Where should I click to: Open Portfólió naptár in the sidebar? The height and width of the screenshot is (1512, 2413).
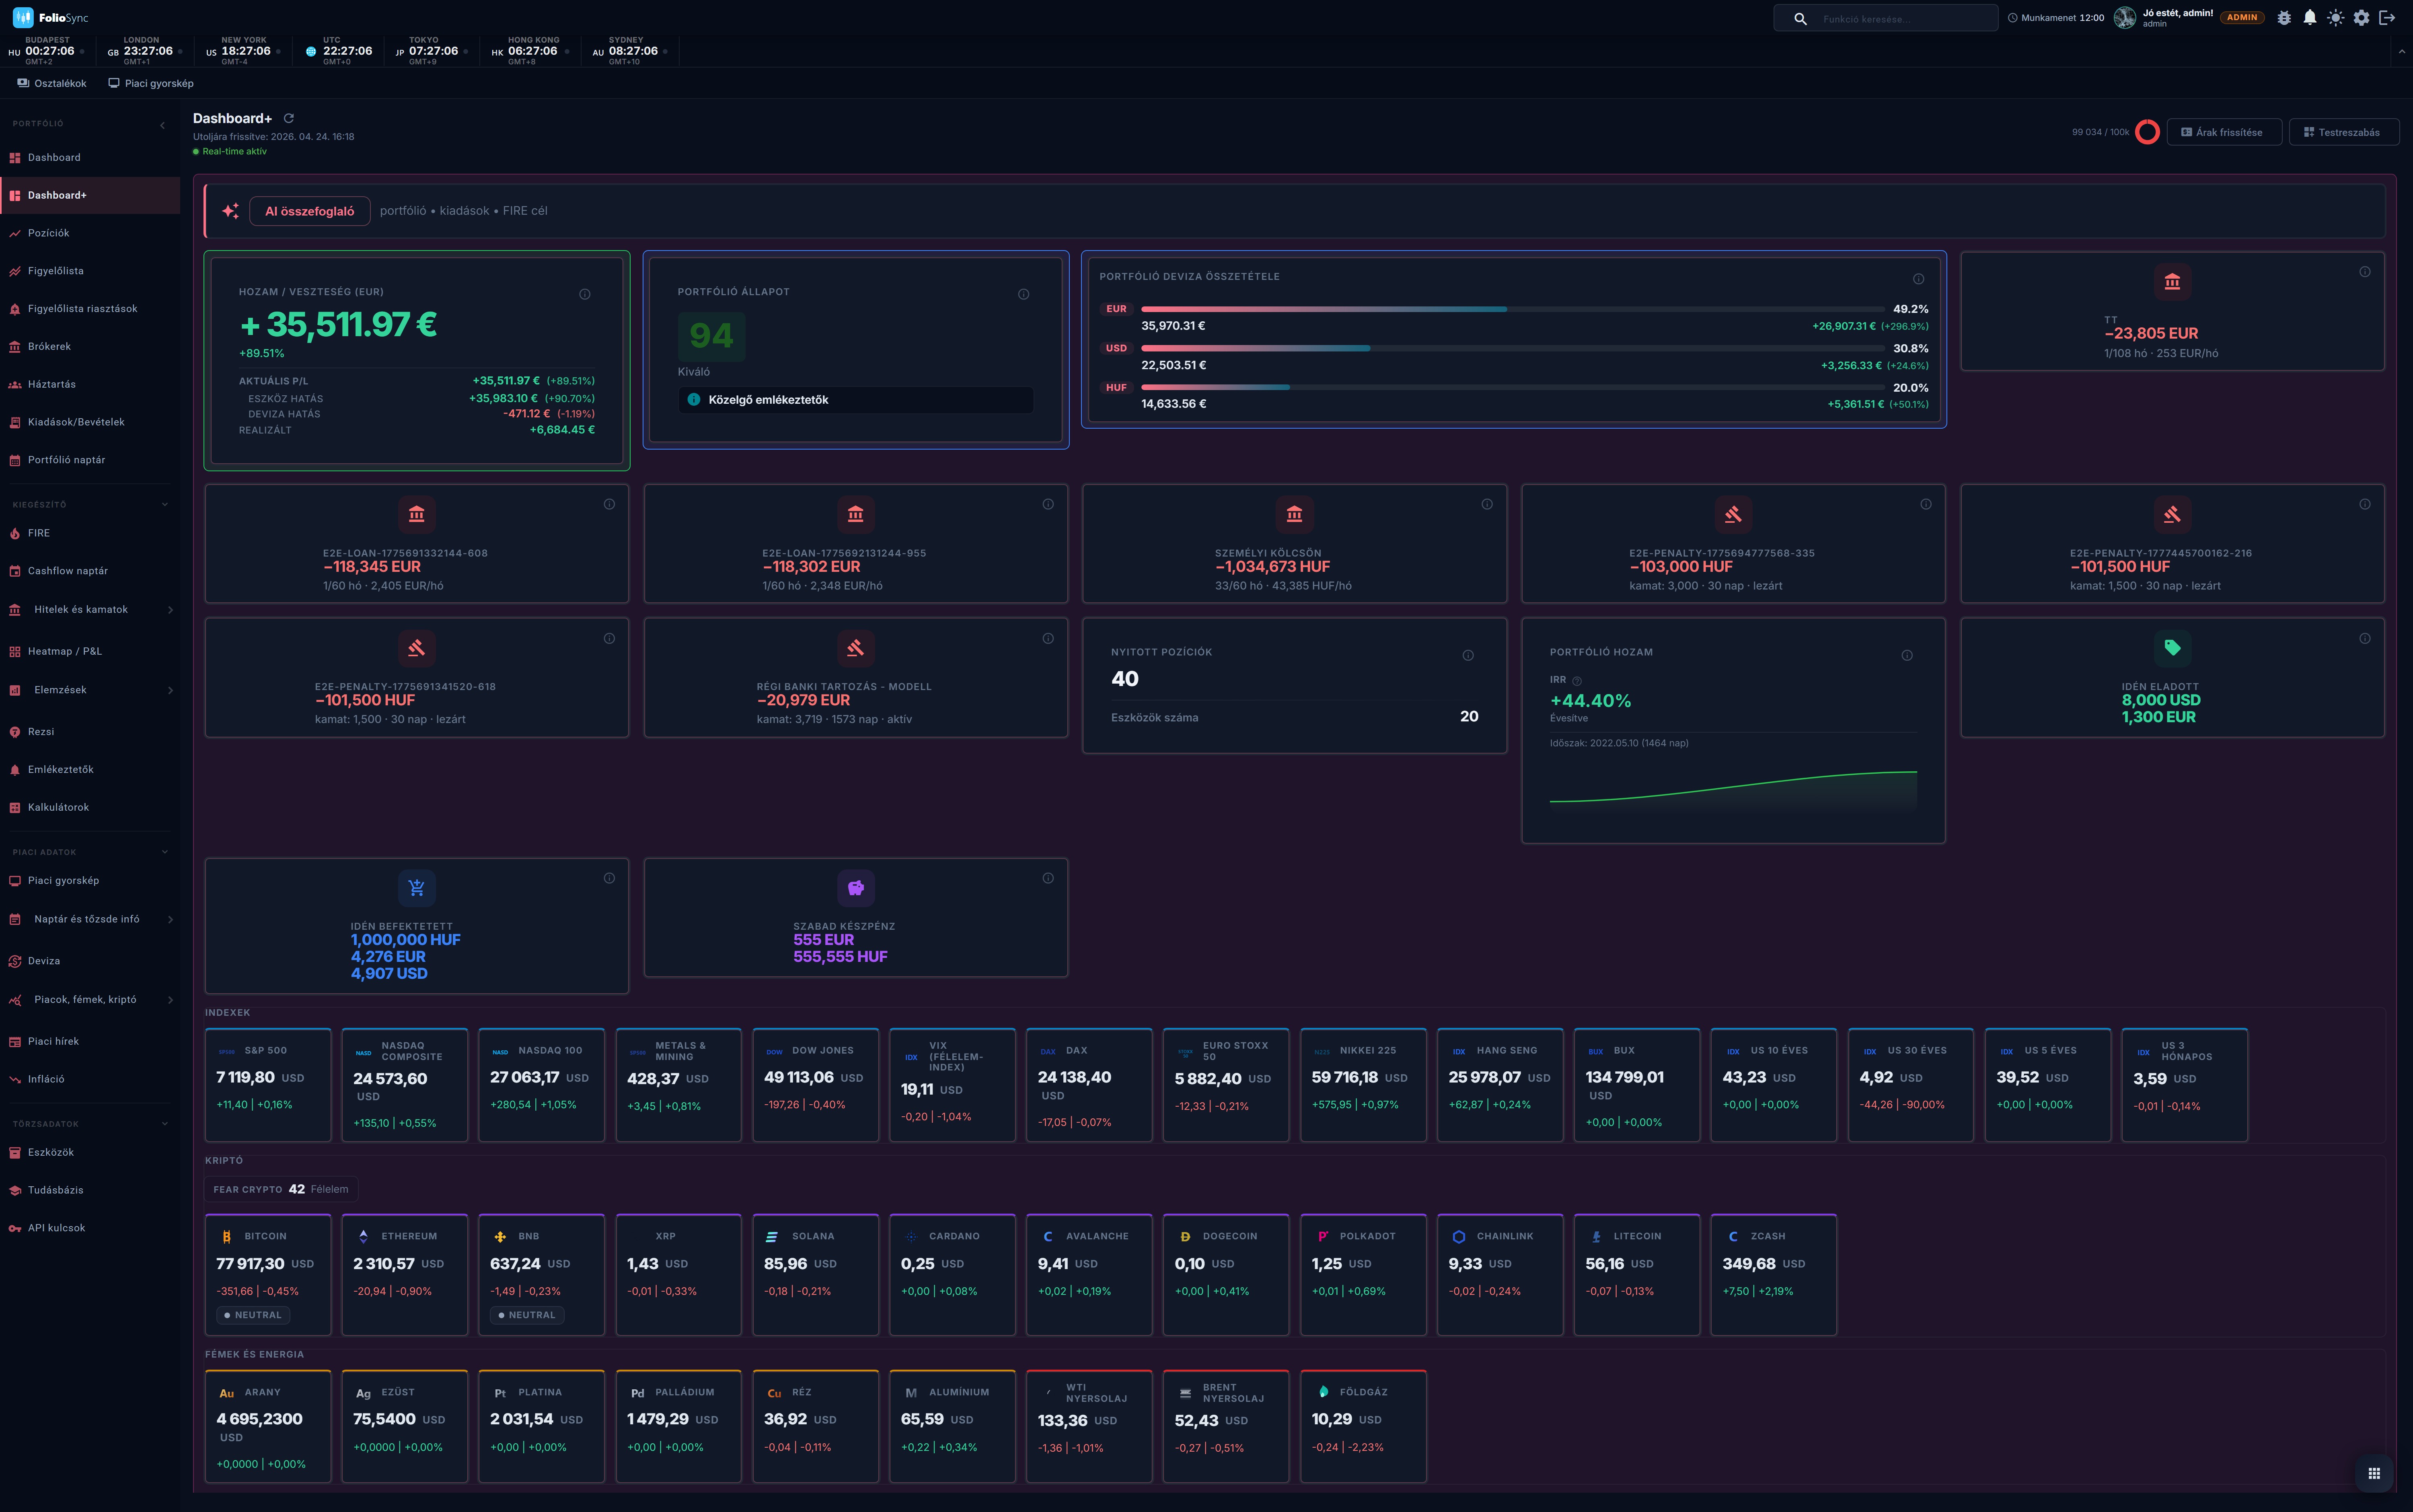(x=90, y=460)
